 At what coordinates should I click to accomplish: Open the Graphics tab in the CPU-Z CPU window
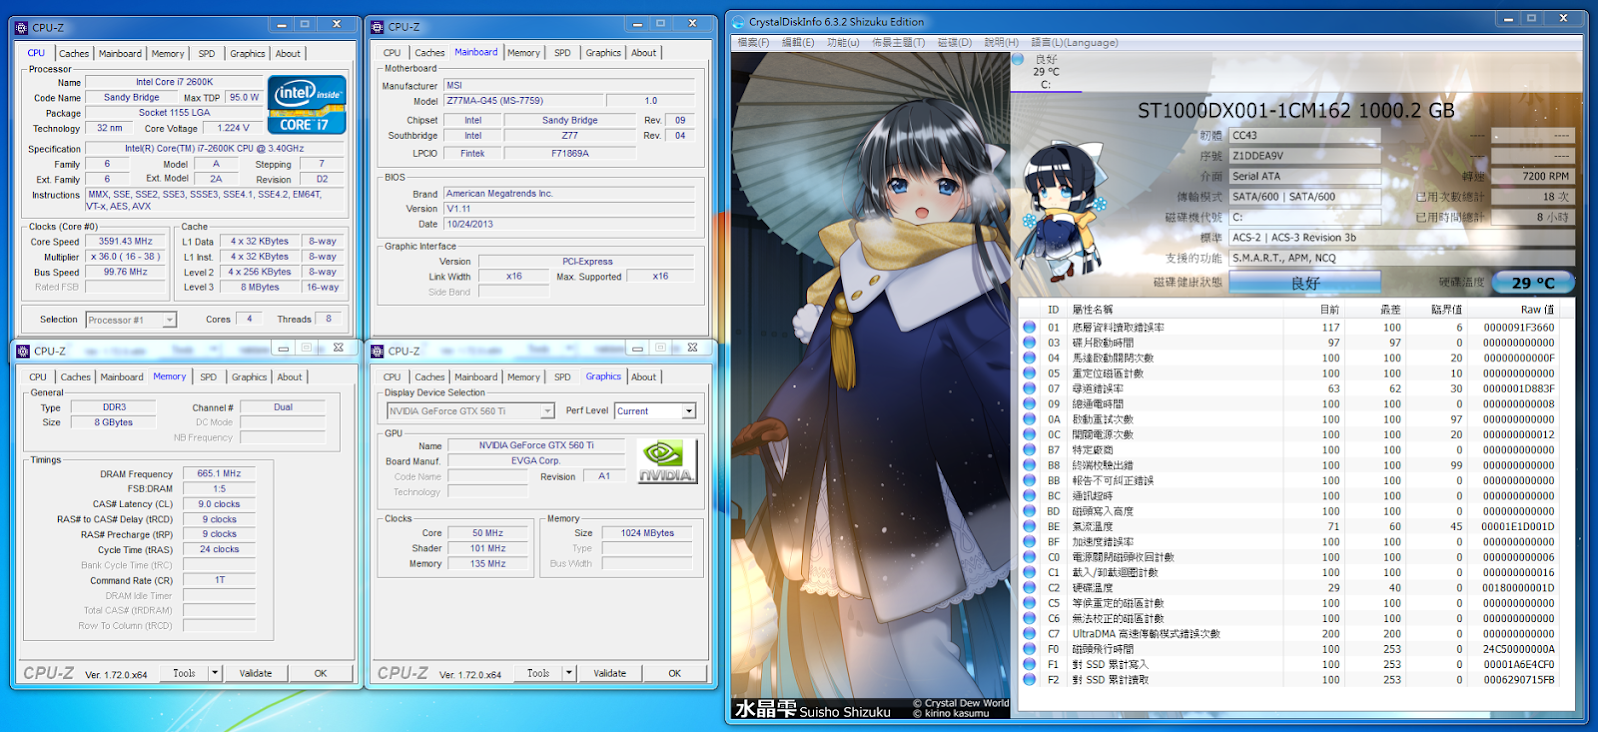point(248,54)
